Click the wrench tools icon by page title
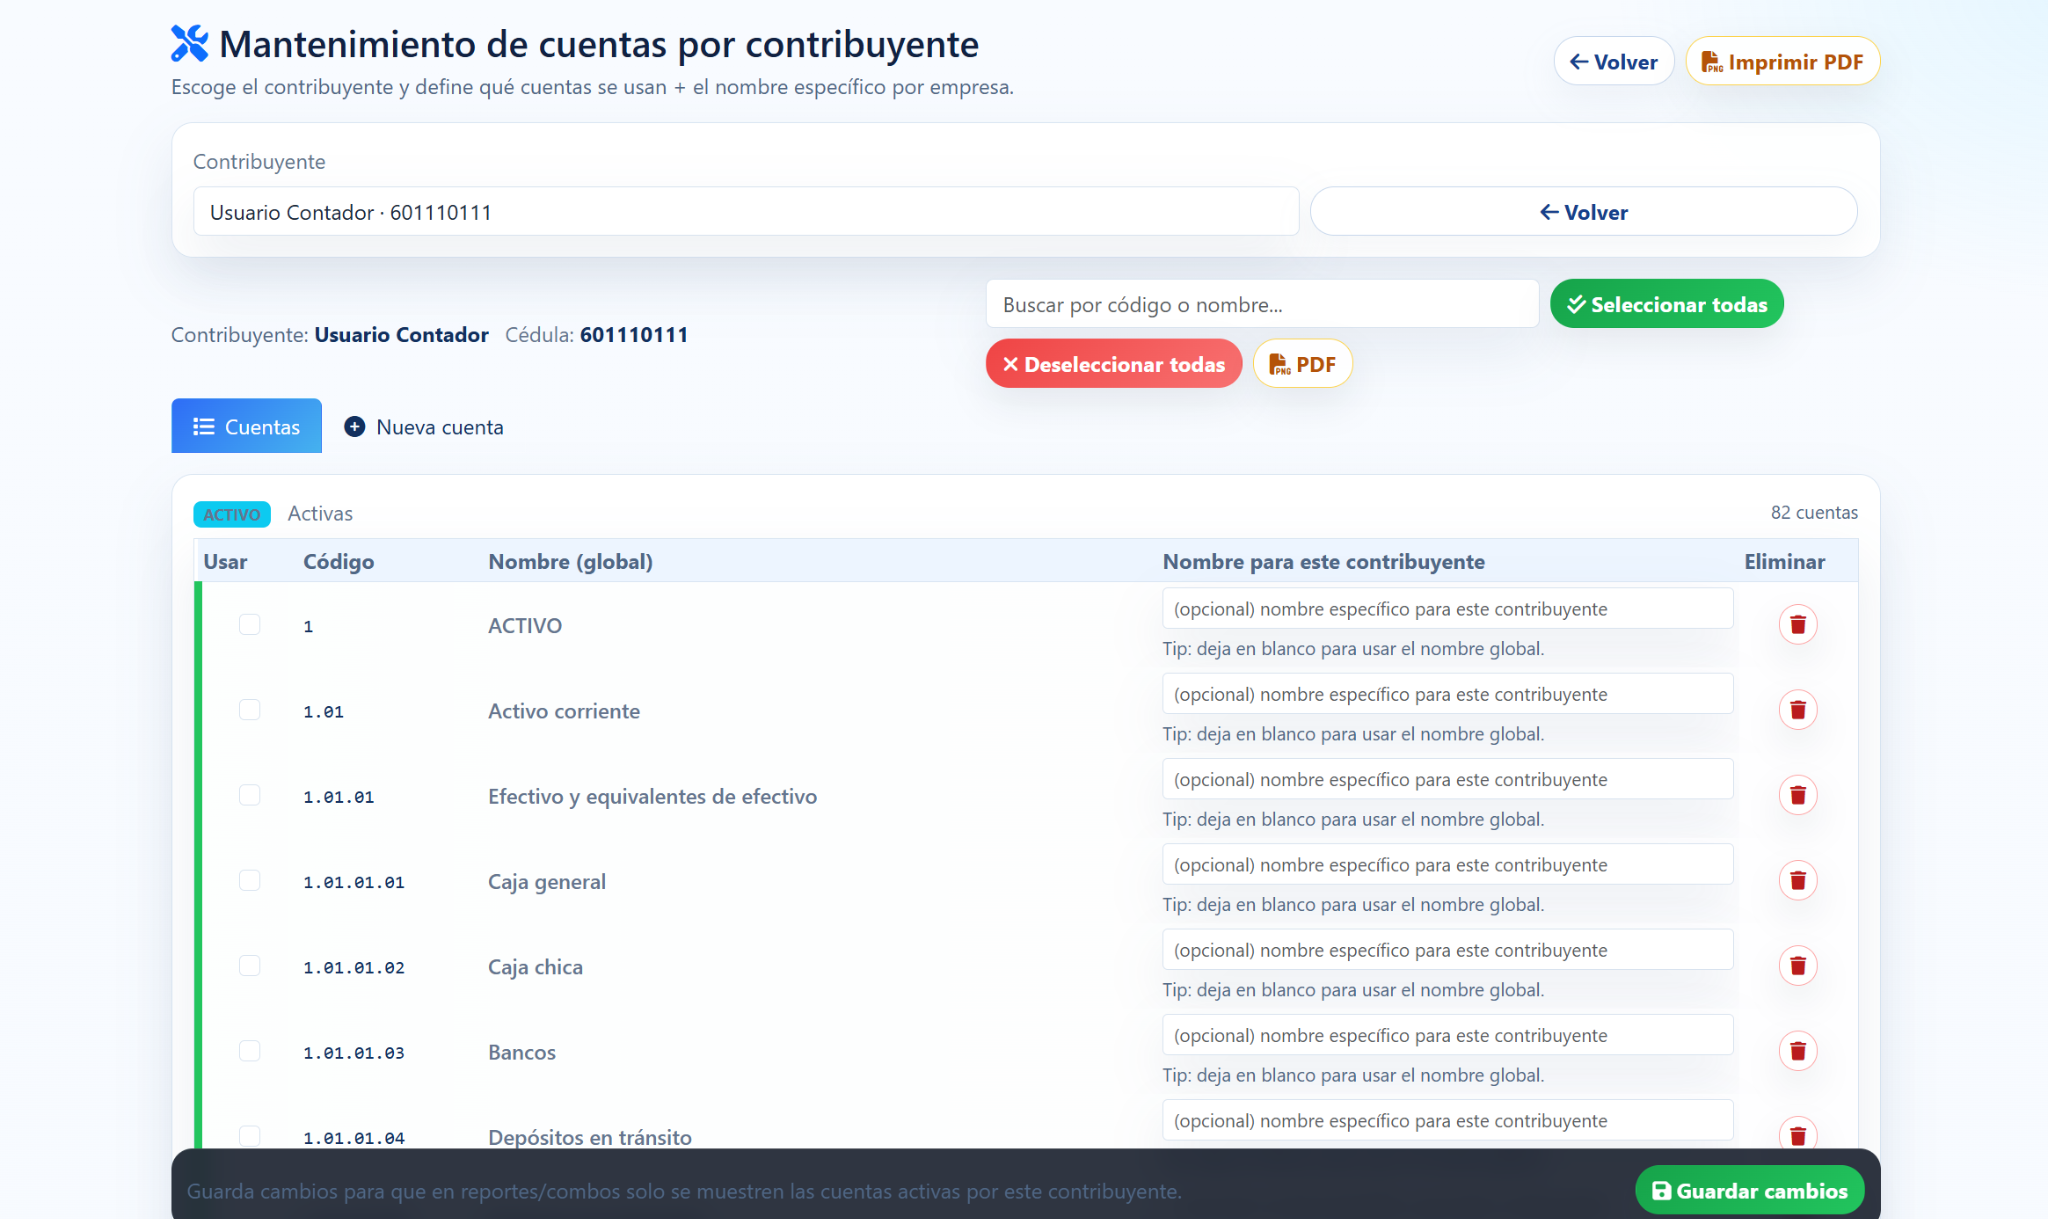 tap(190, 43)
